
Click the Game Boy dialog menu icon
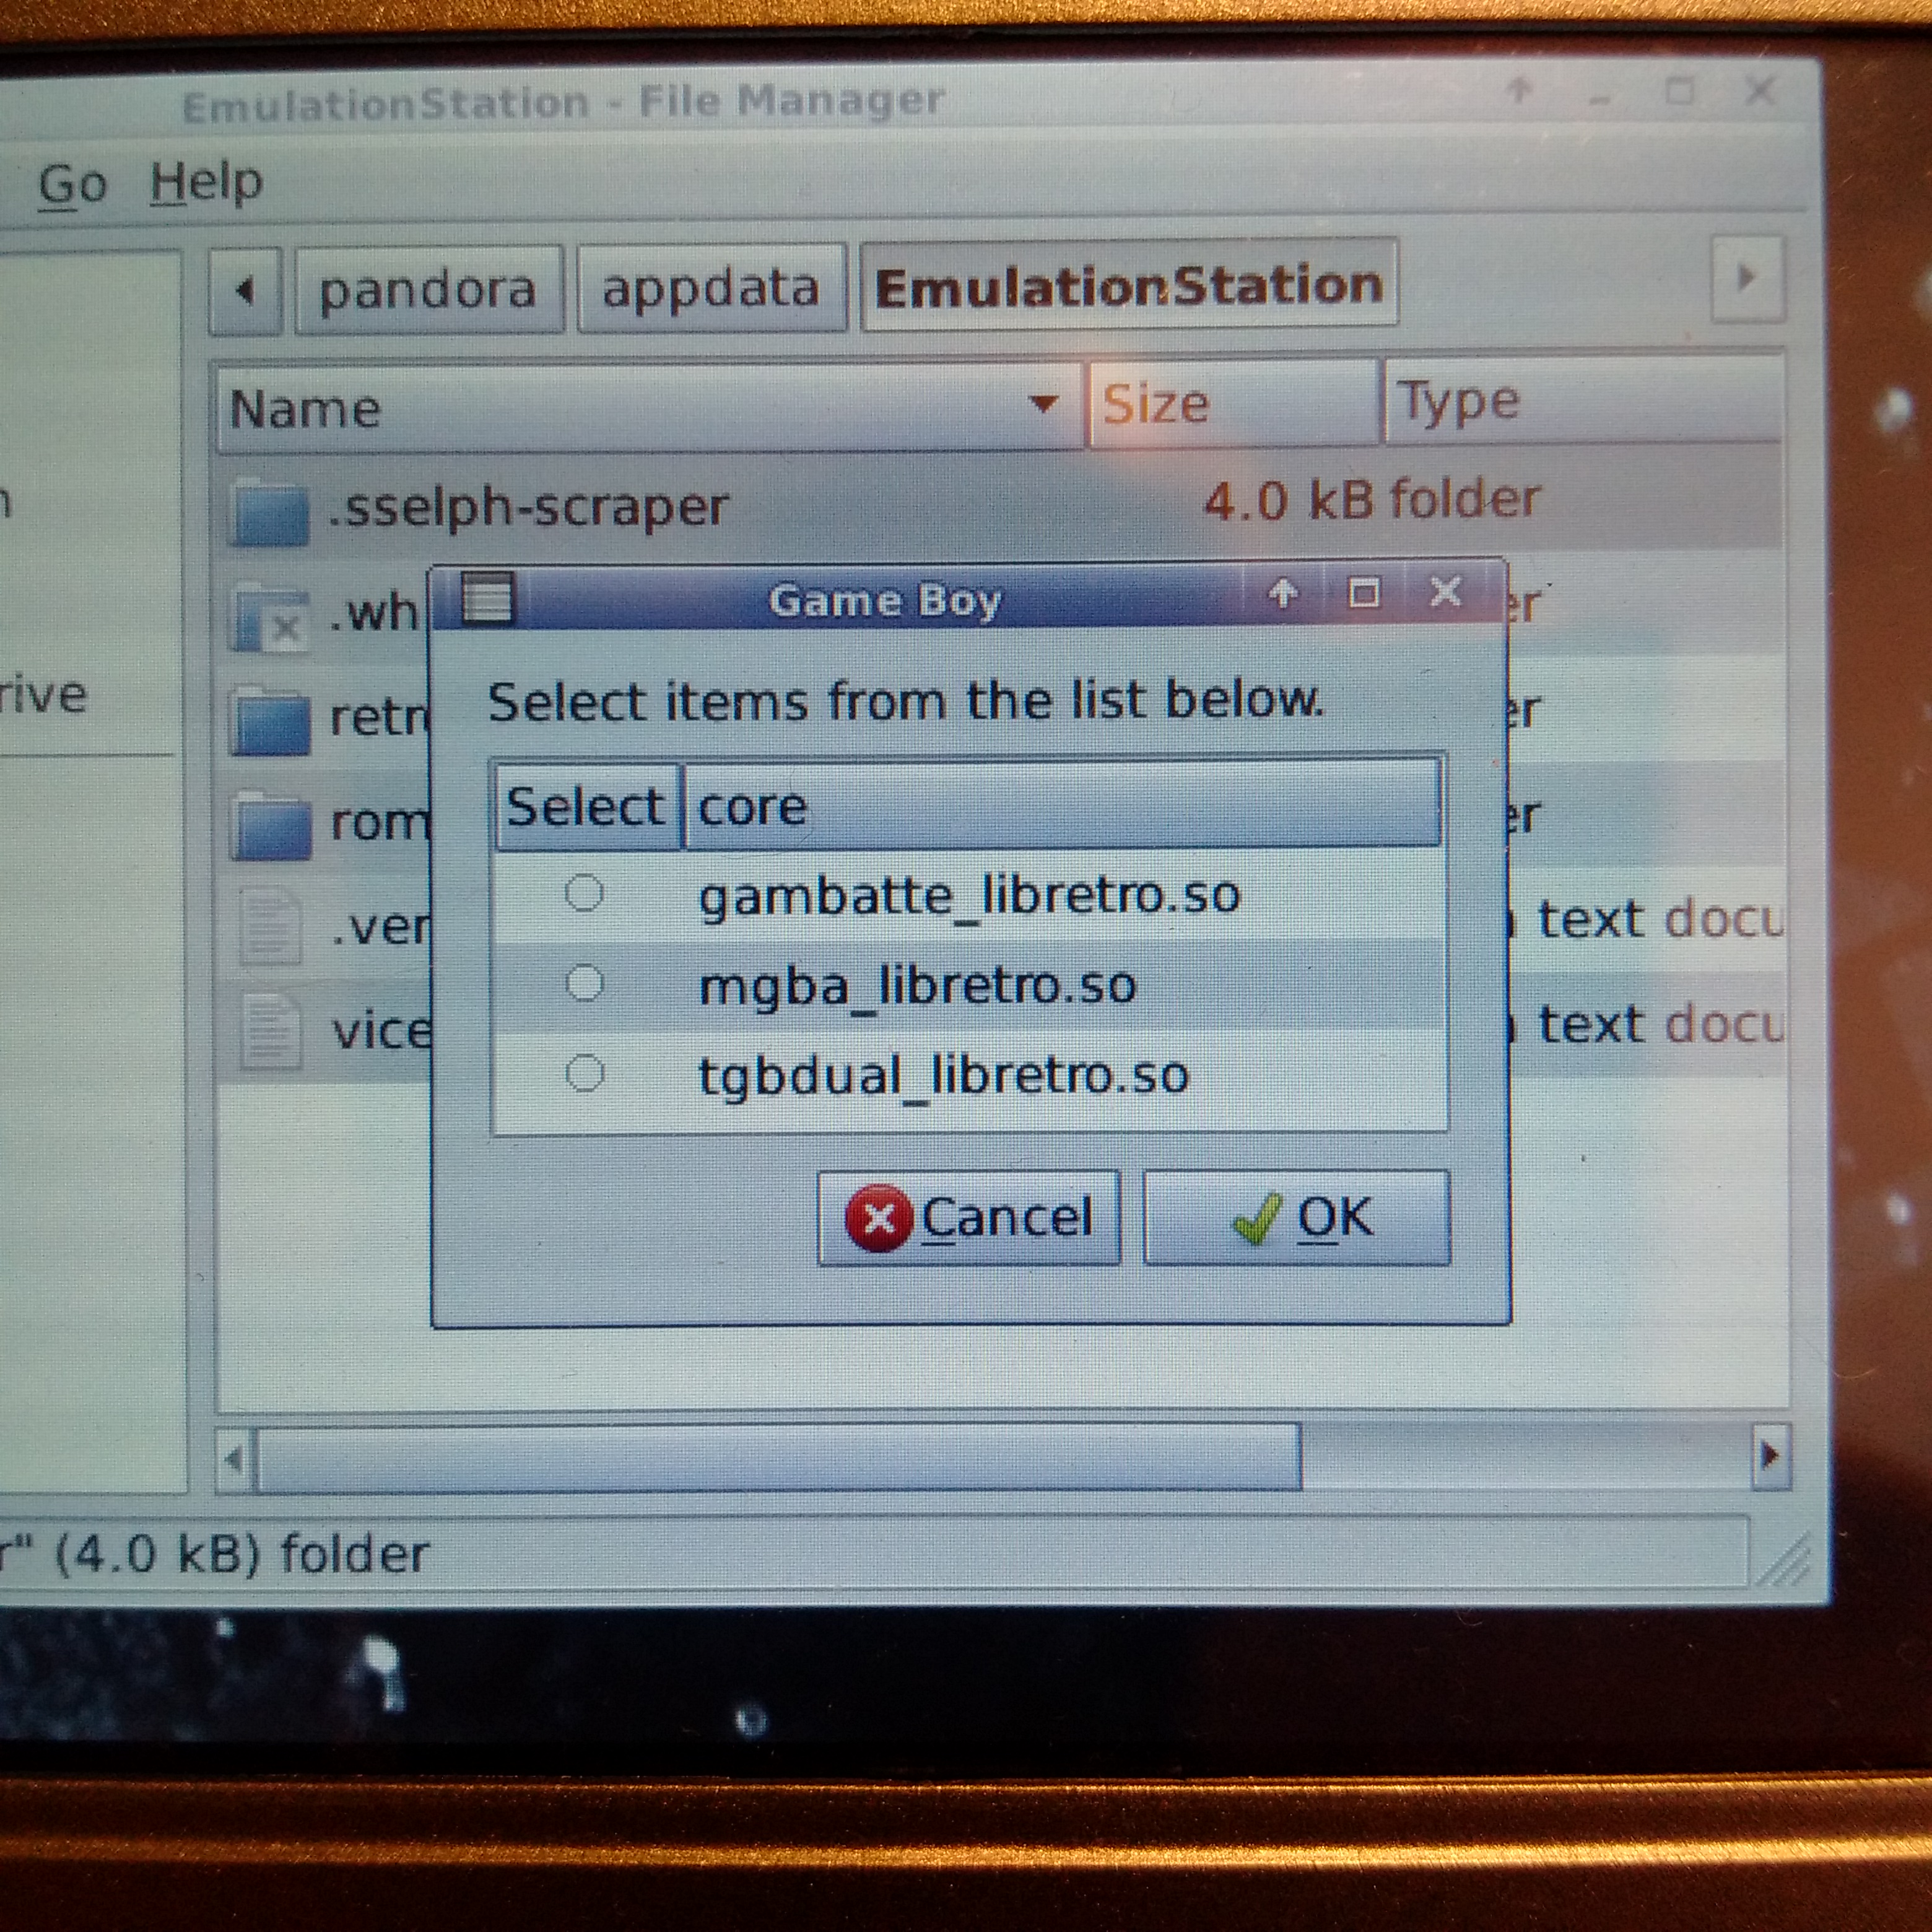pyautogui.click(x=487, y=599)
